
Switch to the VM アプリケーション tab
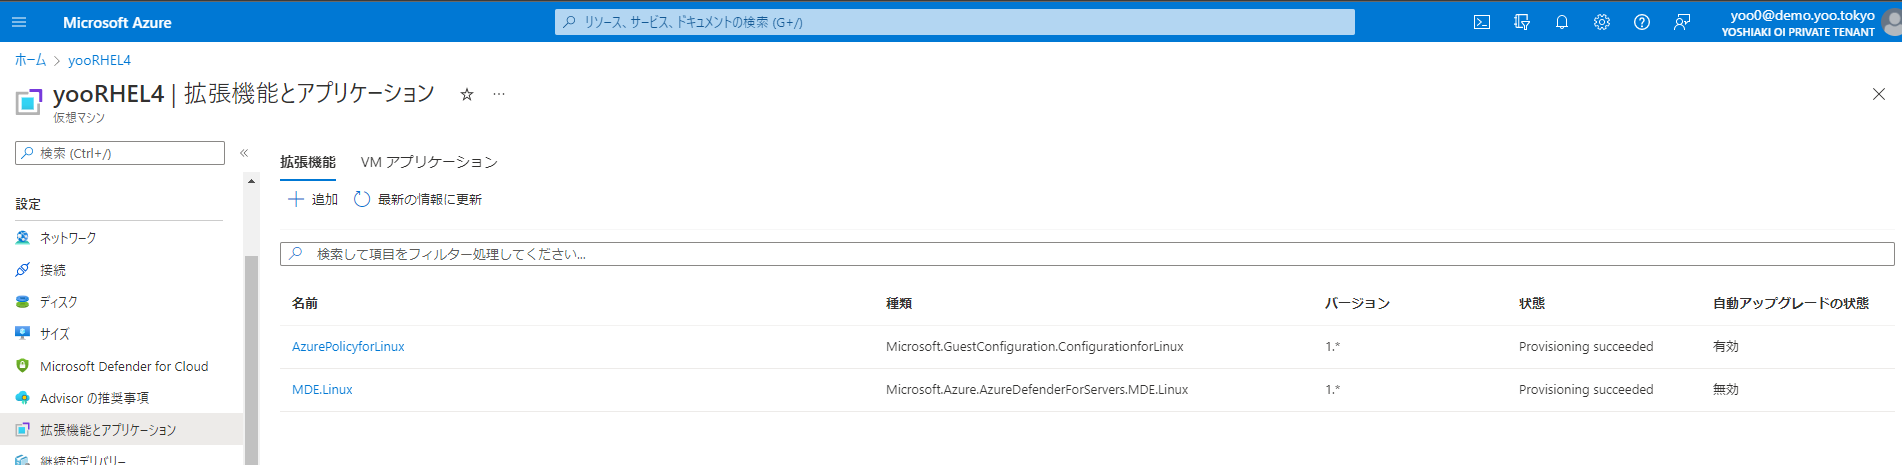pos(429,162)
